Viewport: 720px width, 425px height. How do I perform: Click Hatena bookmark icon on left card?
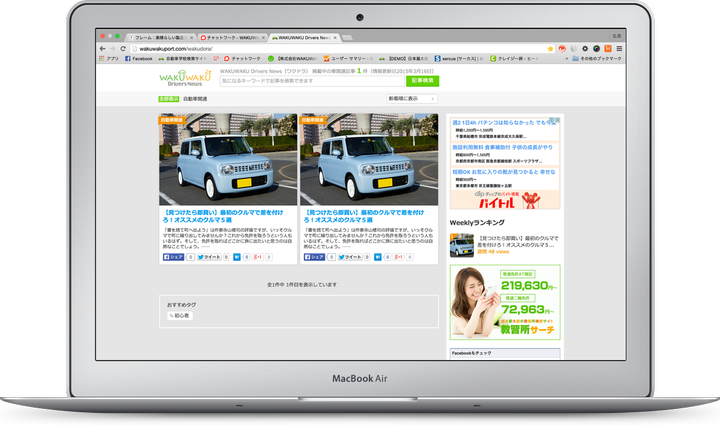point(236,257)
